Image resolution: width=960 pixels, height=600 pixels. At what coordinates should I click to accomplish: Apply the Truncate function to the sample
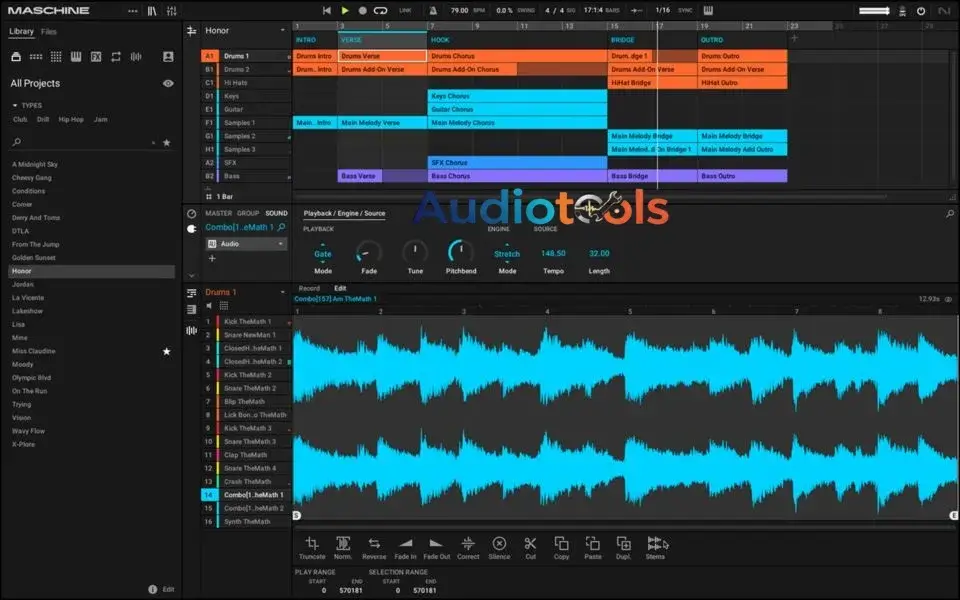tap(313, 545)
